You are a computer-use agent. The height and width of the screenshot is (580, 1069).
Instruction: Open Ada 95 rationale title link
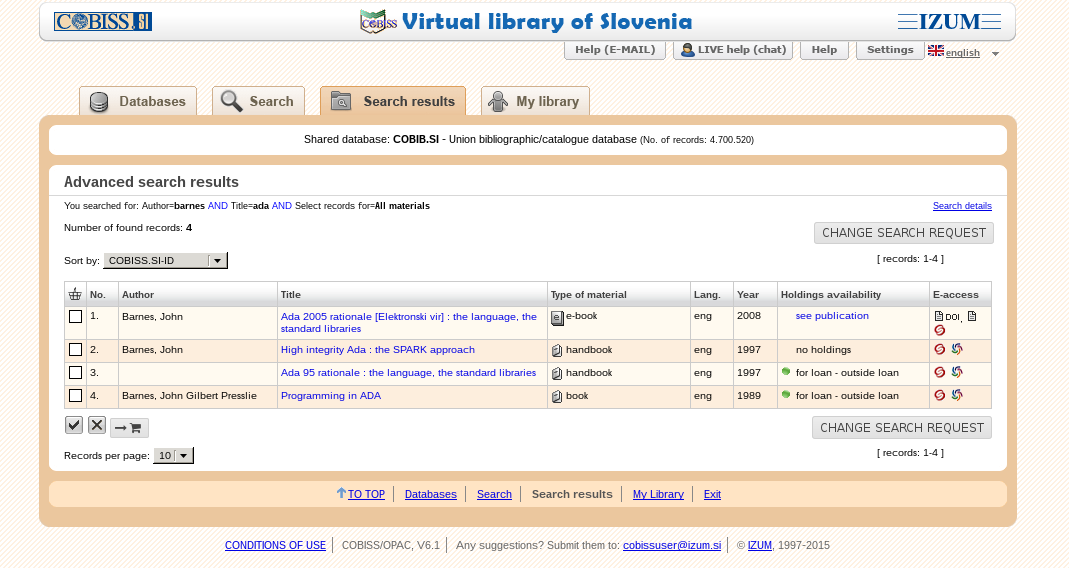click(x=408, y=373)
